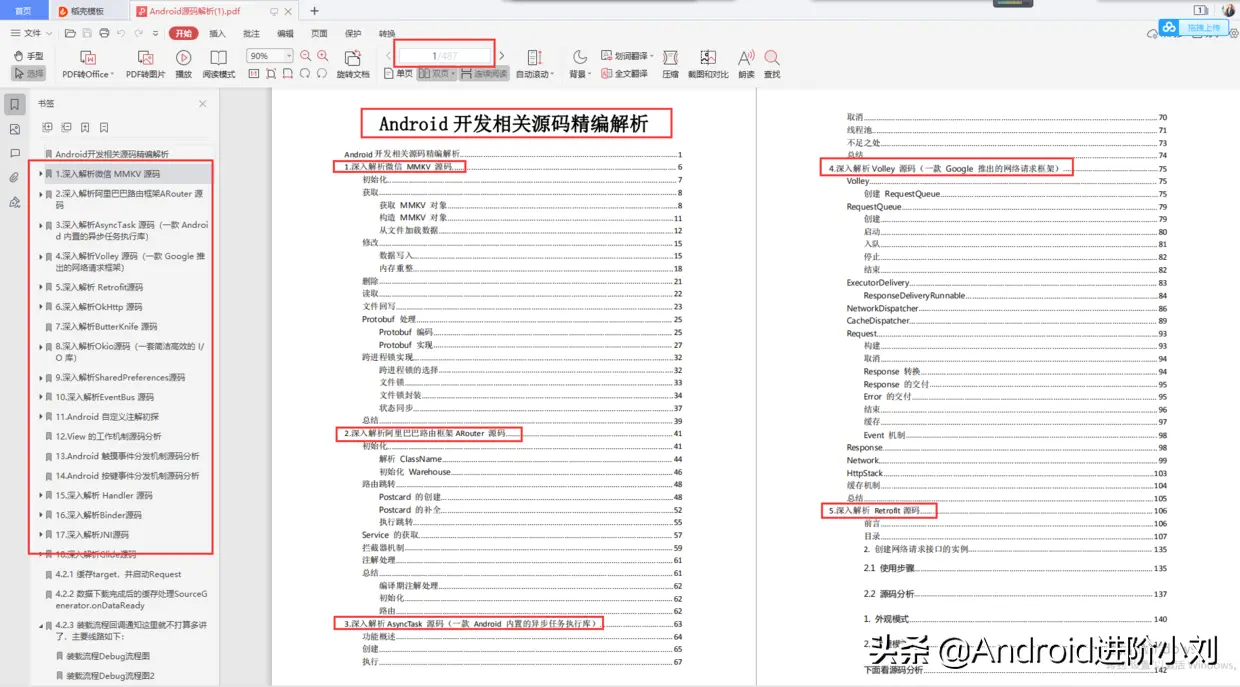This screenshot has width=1240, height=687.
Task: Open the thumbnails panel sidebar icon
Action: coord(15,129)
